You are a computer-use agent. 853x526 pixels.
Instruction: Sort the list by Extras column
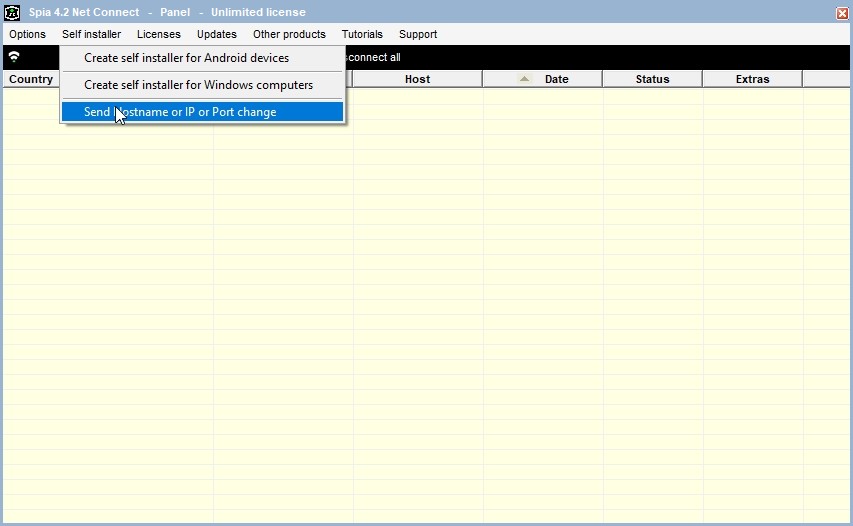tap(752, 79)
